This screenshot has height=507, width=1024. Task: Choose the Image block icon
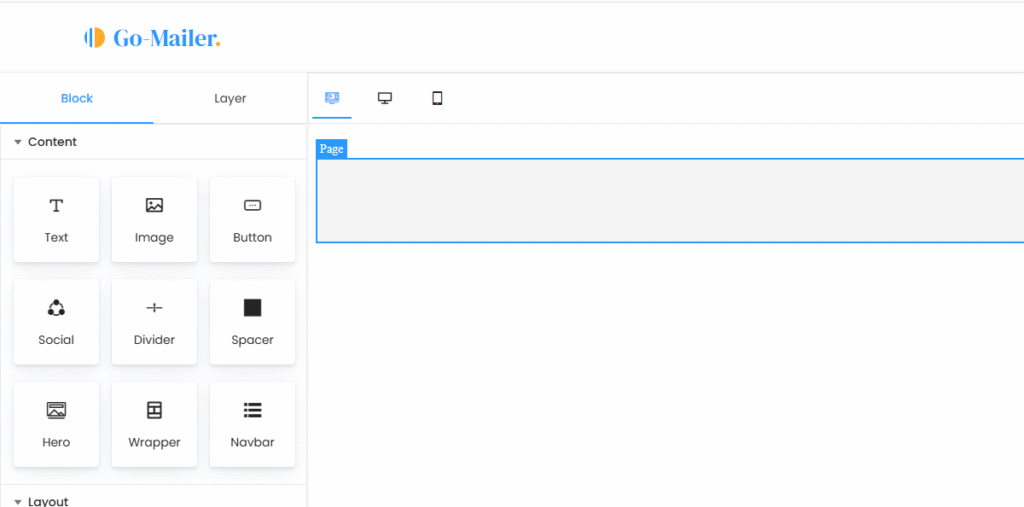pyautogui.click(x=154, y=206)
